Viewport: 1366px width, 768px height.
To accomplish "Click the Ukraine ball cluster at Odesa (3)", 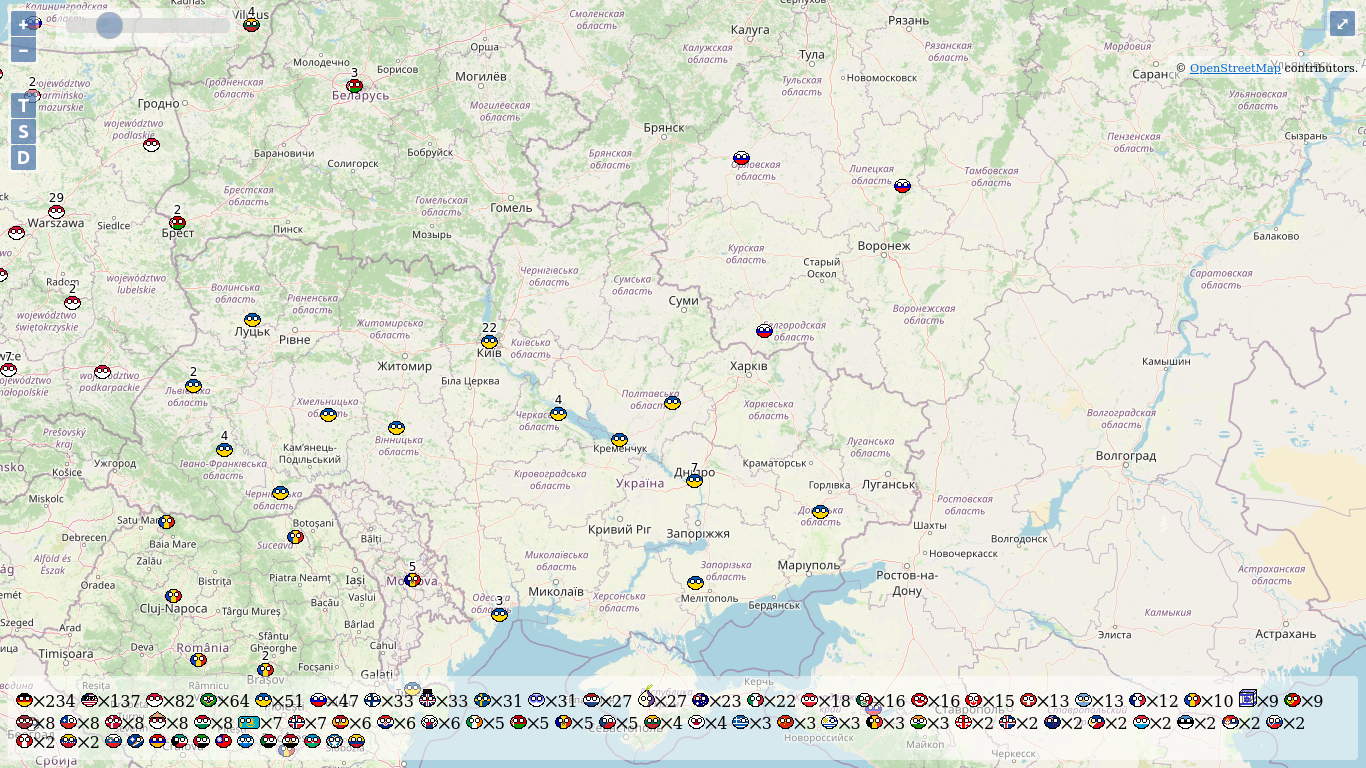I will coord(499,615).
